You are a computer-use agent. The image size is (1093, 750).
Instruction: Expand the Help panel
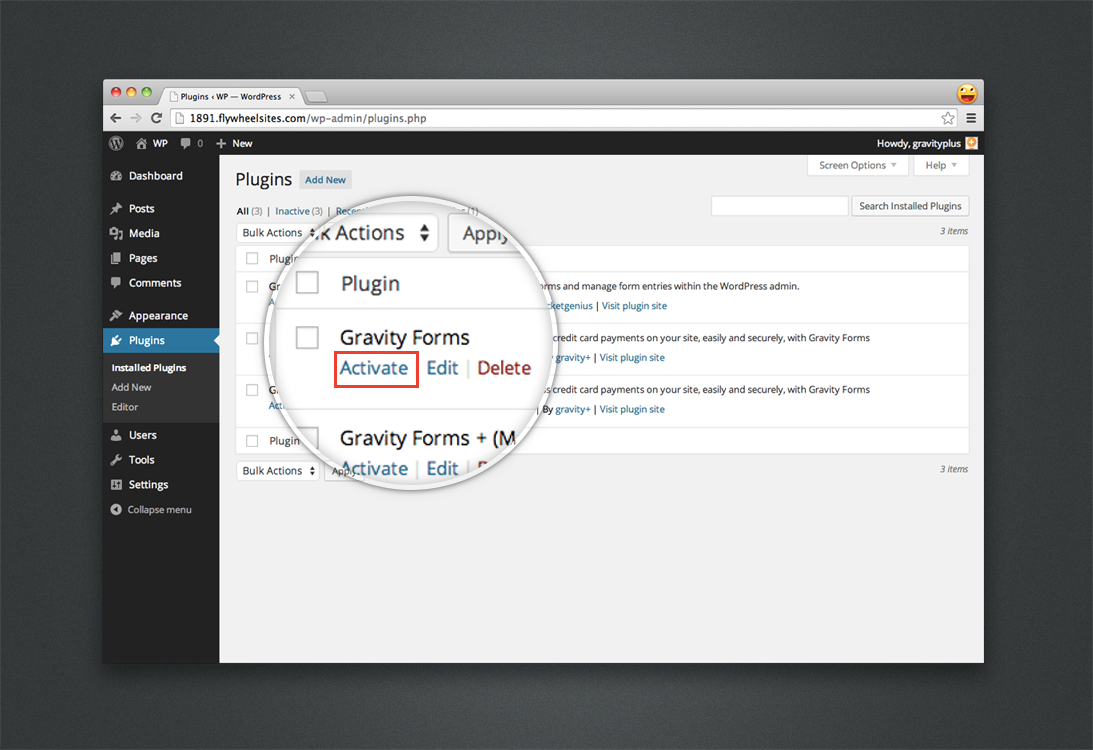pyautogui.click(x=941, y=166)
